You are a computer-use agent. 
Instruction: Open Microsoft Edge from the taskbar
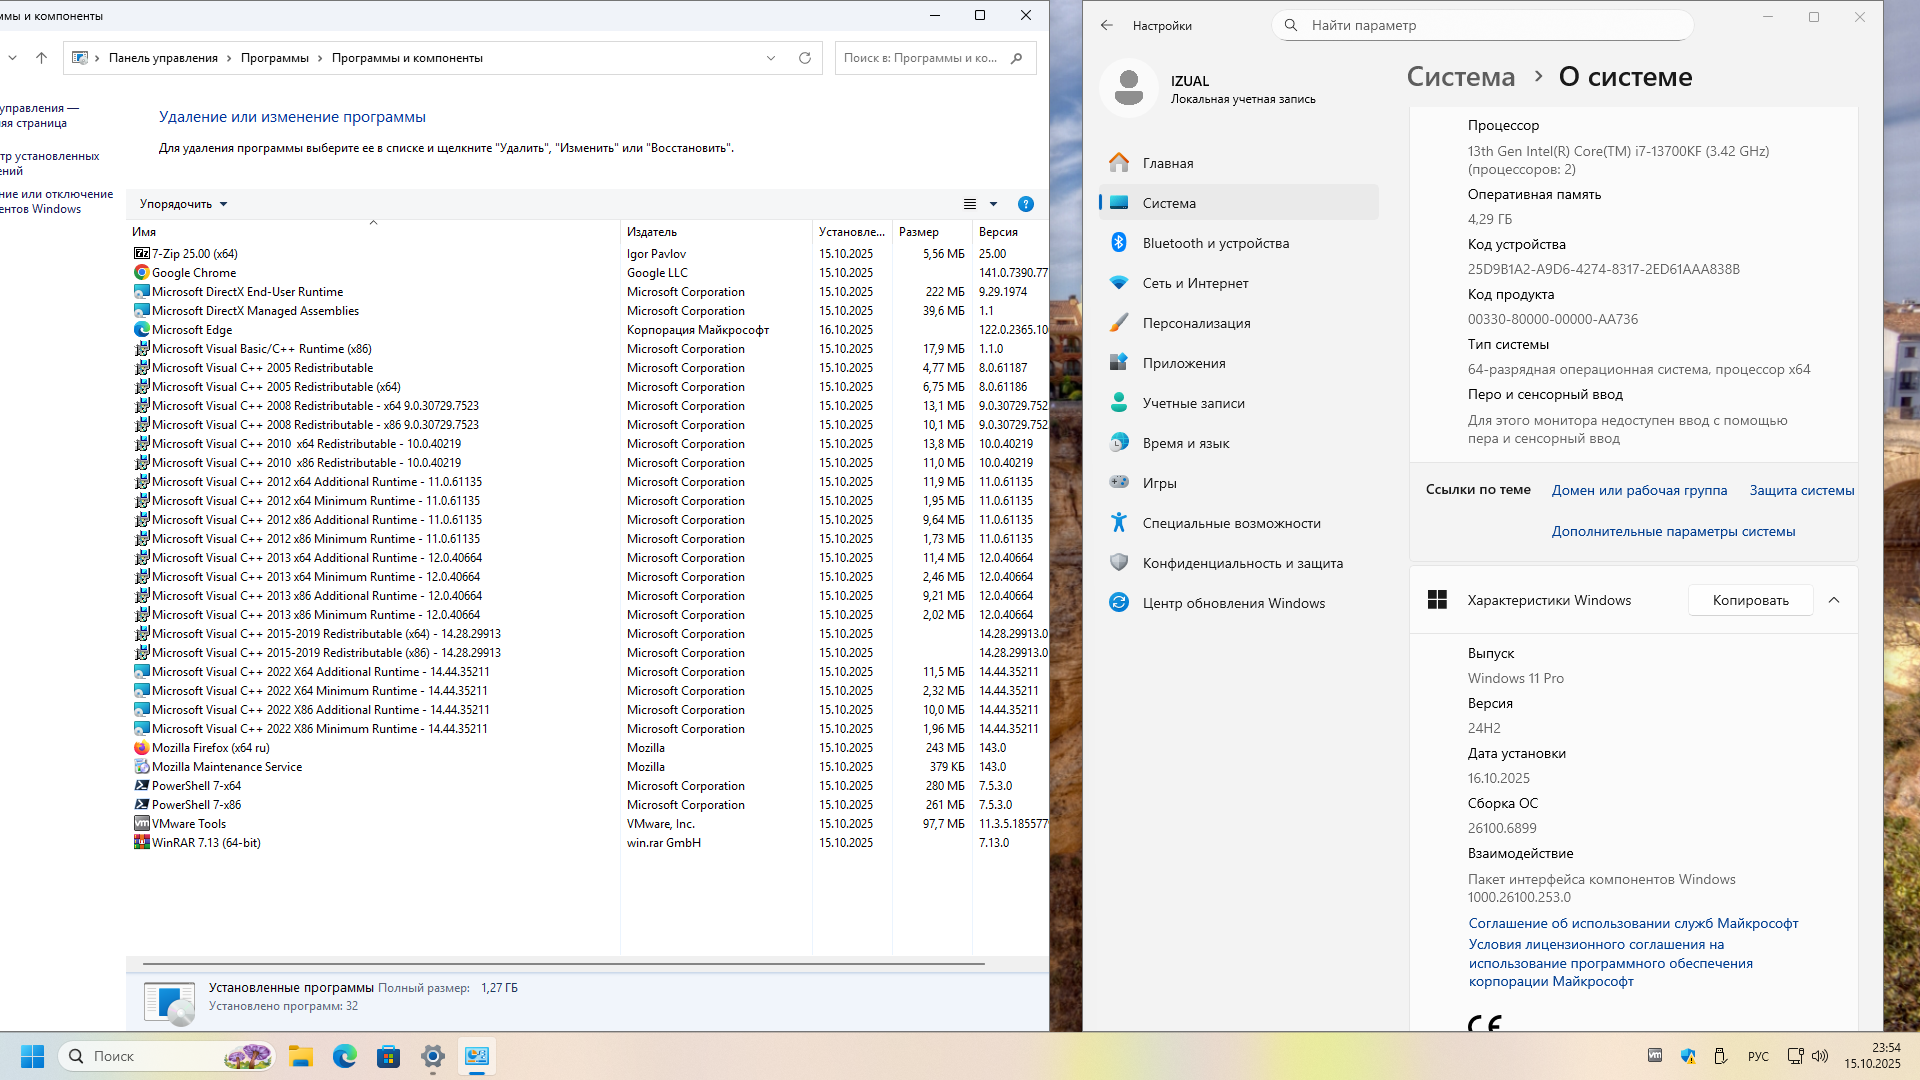344,1056
